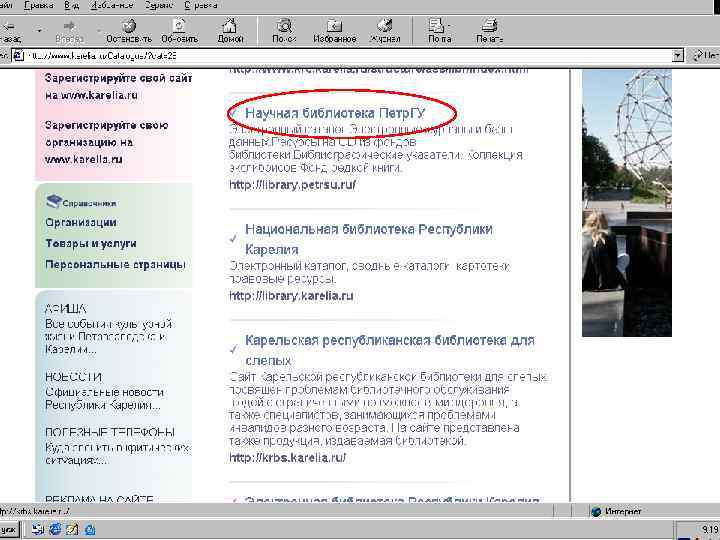Screen dimensions: 720x540
Task: Click the Справочники heading text
Action: coord(89,203)
